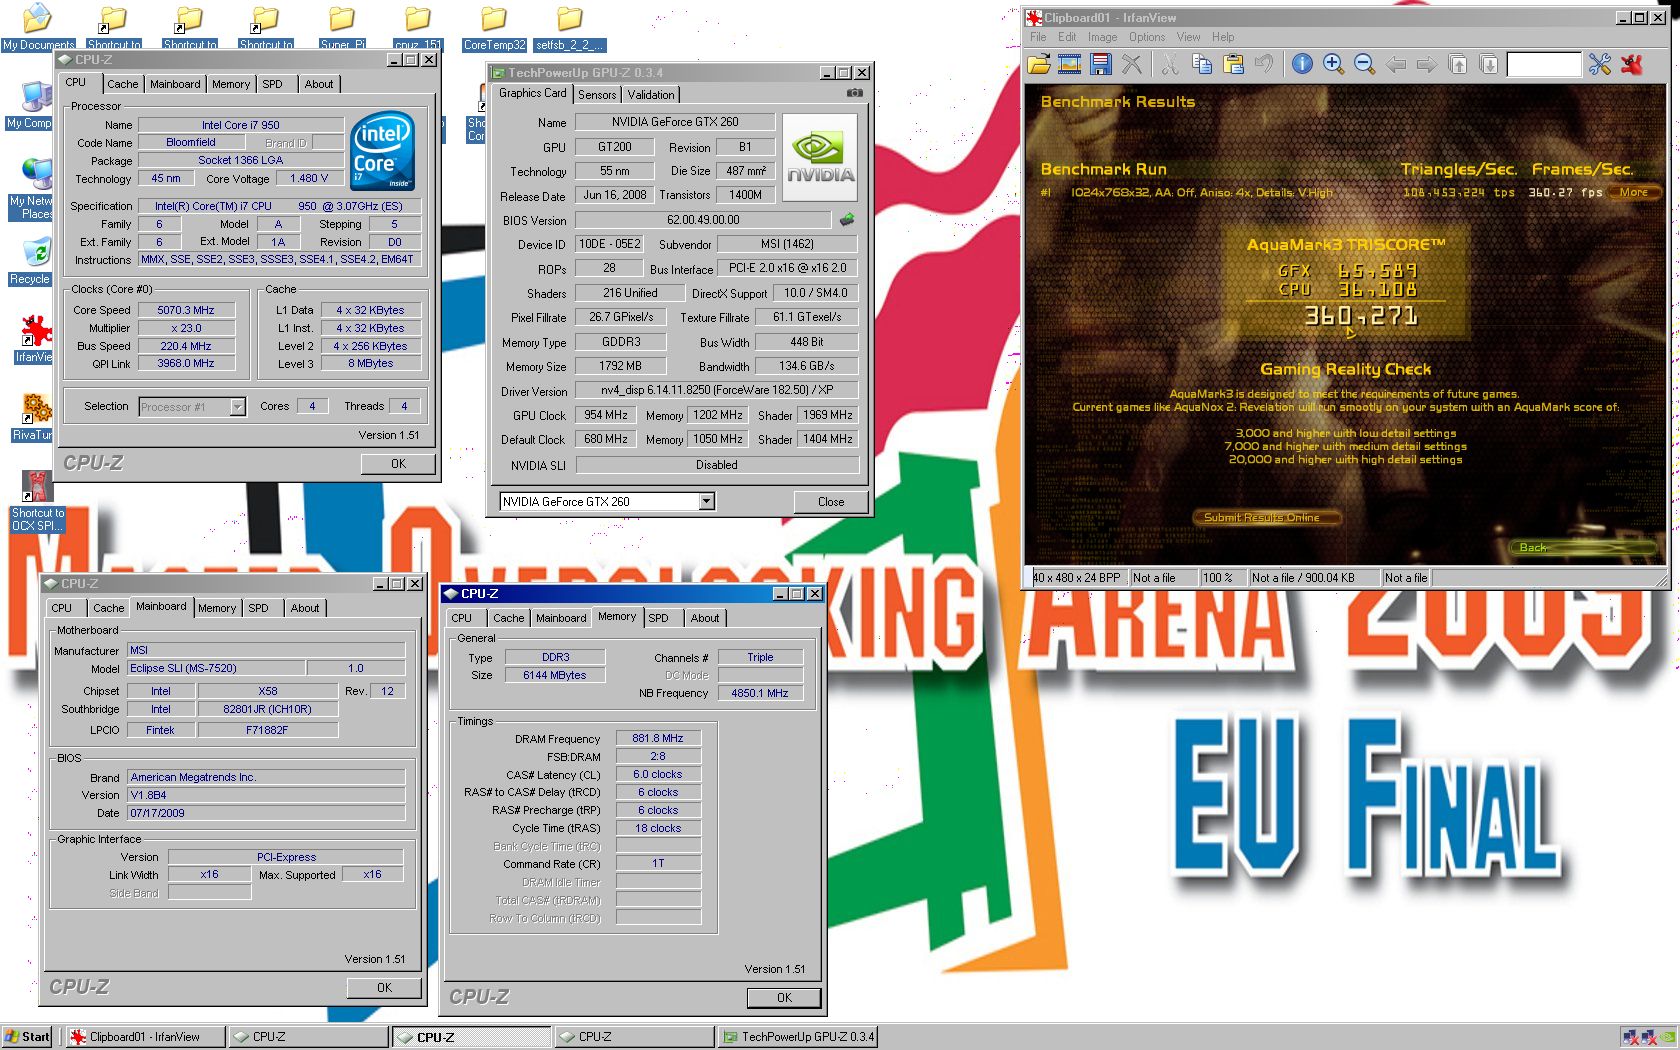Image resolution: width=1680 pixels, height=1050 pixels.
Task: Switch to the Validation tab in GPU-Z
Action: [x=651, y=95]
